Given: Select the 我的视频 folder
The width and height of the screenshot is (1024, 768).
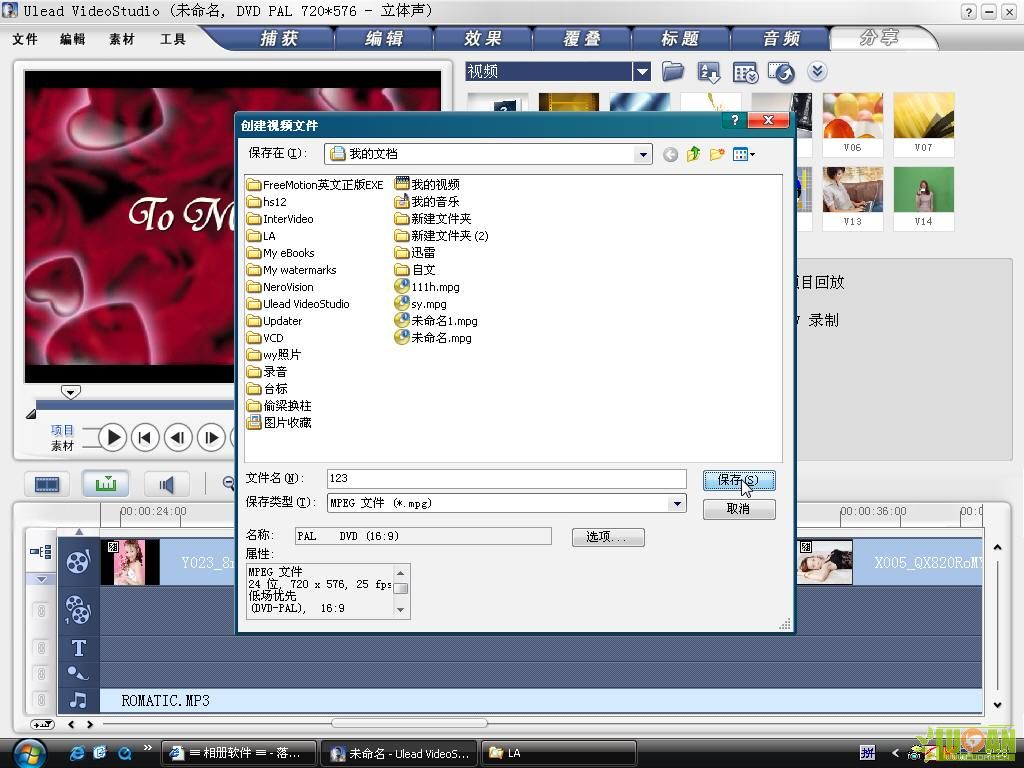Looking at the screenshot, I should 427,184.
